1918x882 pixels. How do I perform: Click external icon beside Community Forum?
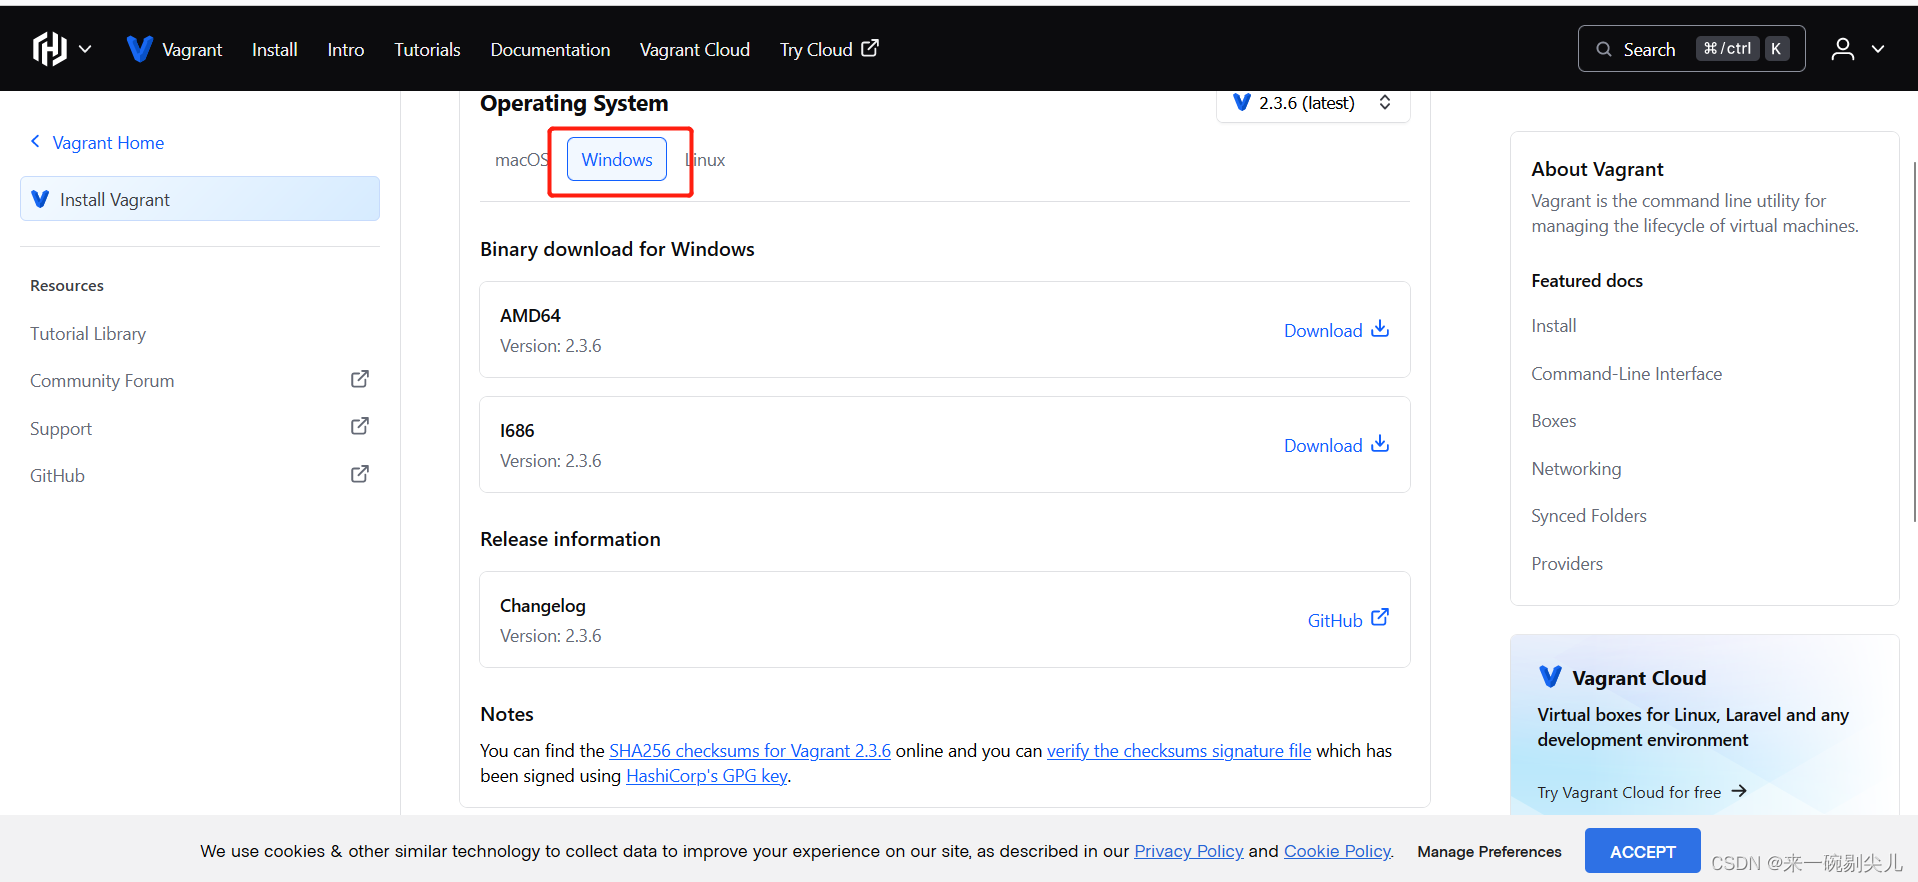click(x=360, y=379)
